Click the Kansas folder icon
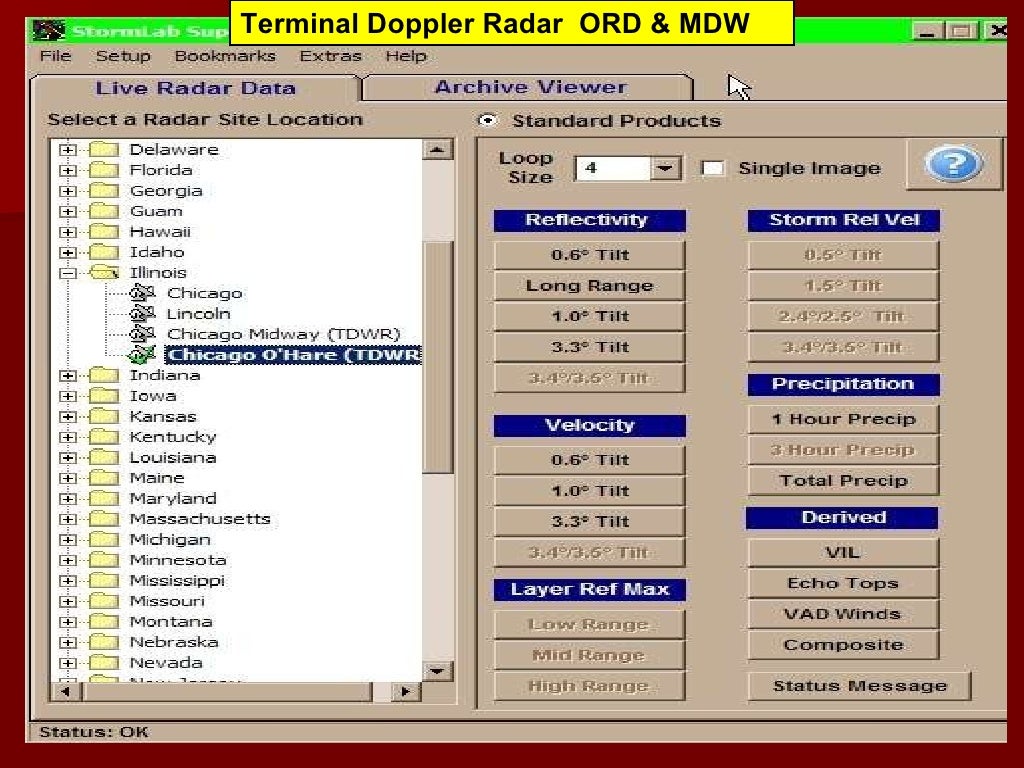1024x768 pixels. click(104, 416)
